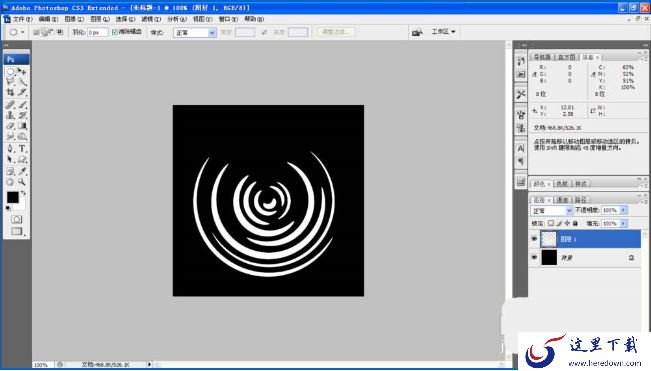Select the Gradient tool
Image resolution: width=651 pixels, height=371 pixels.
(x=22, y=126)
